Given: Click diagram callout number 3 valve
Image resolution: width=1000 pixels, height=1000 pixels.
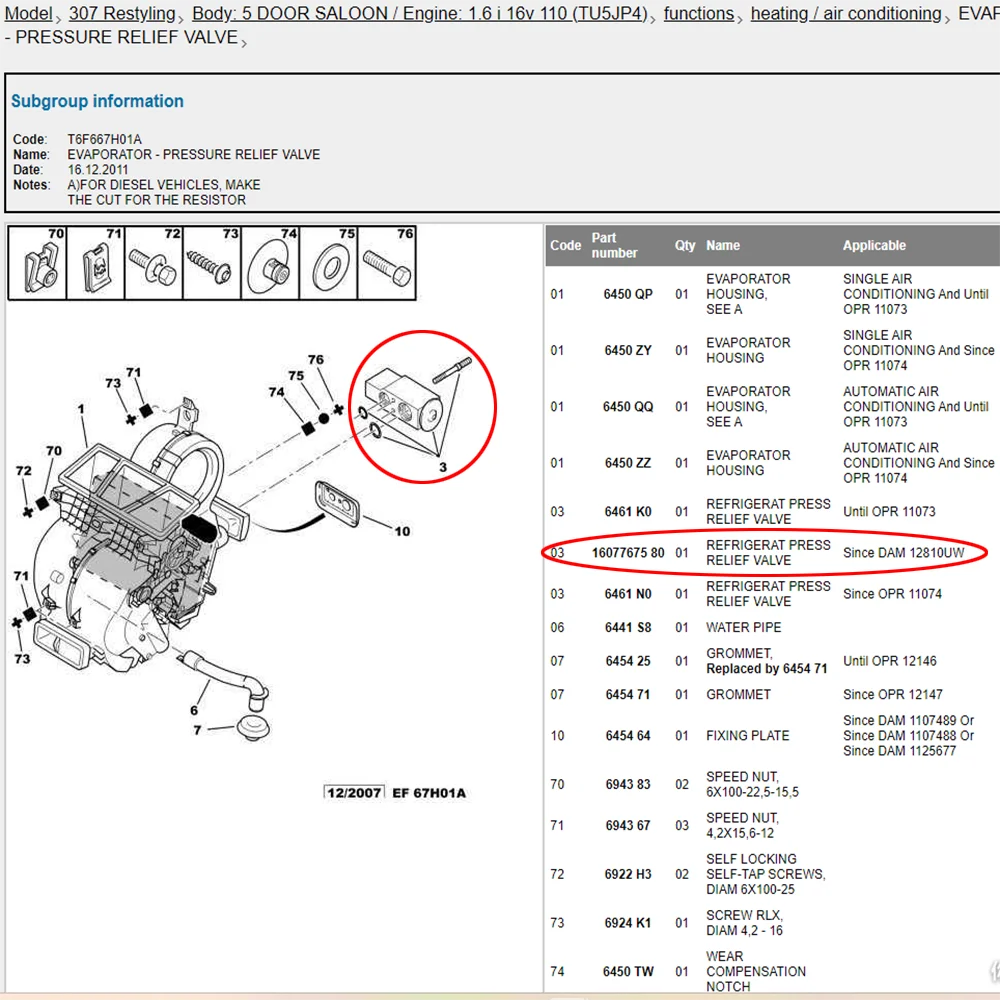Looking at the screenshot, I should [x=443, y=467].
